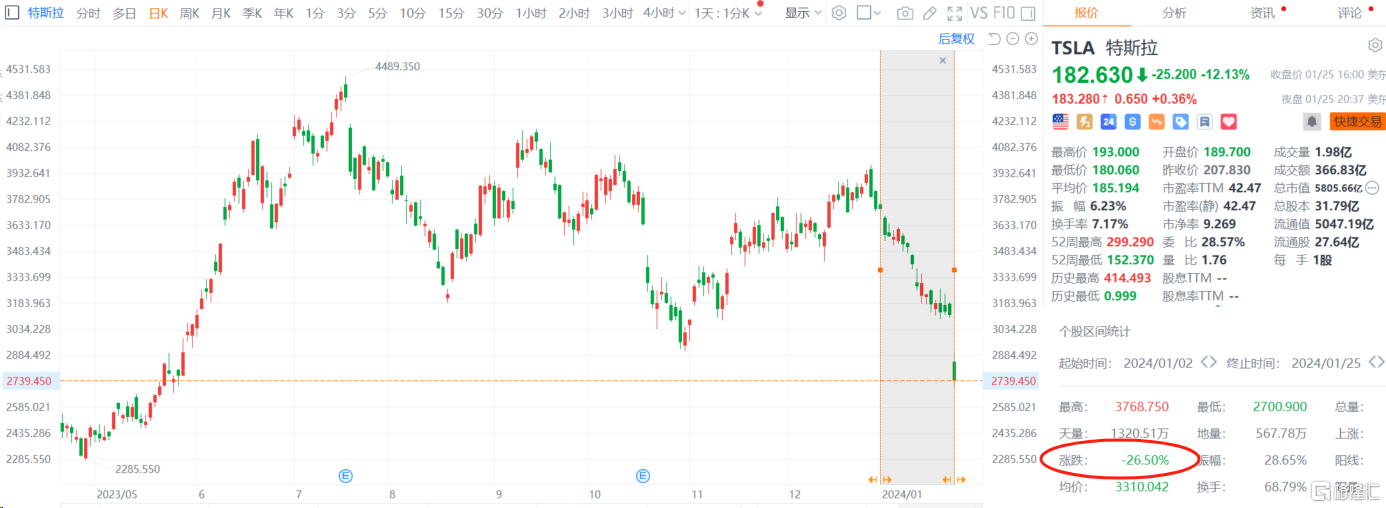
Task: Click the orange wave badge icon
Action: click(1156, 121)
